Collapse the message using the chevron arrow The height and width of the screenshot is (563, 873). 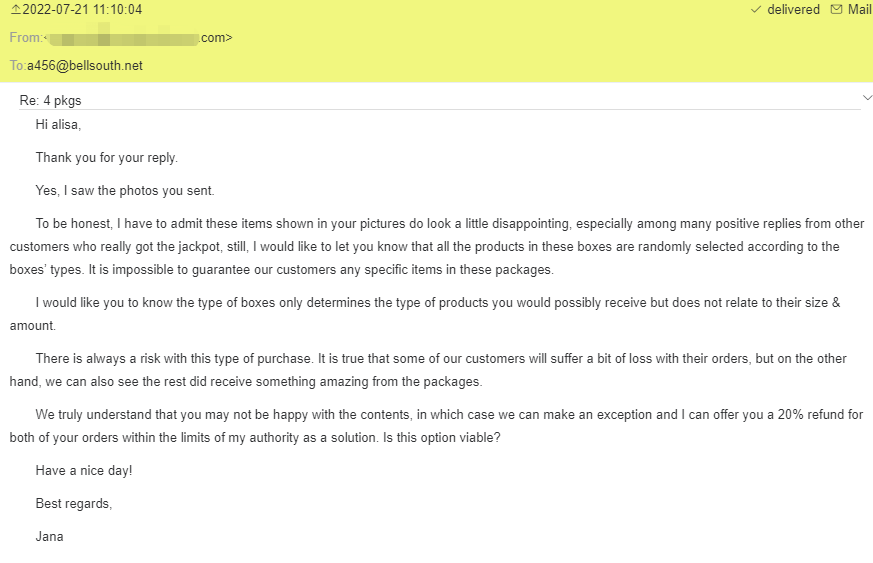[866, 97]
